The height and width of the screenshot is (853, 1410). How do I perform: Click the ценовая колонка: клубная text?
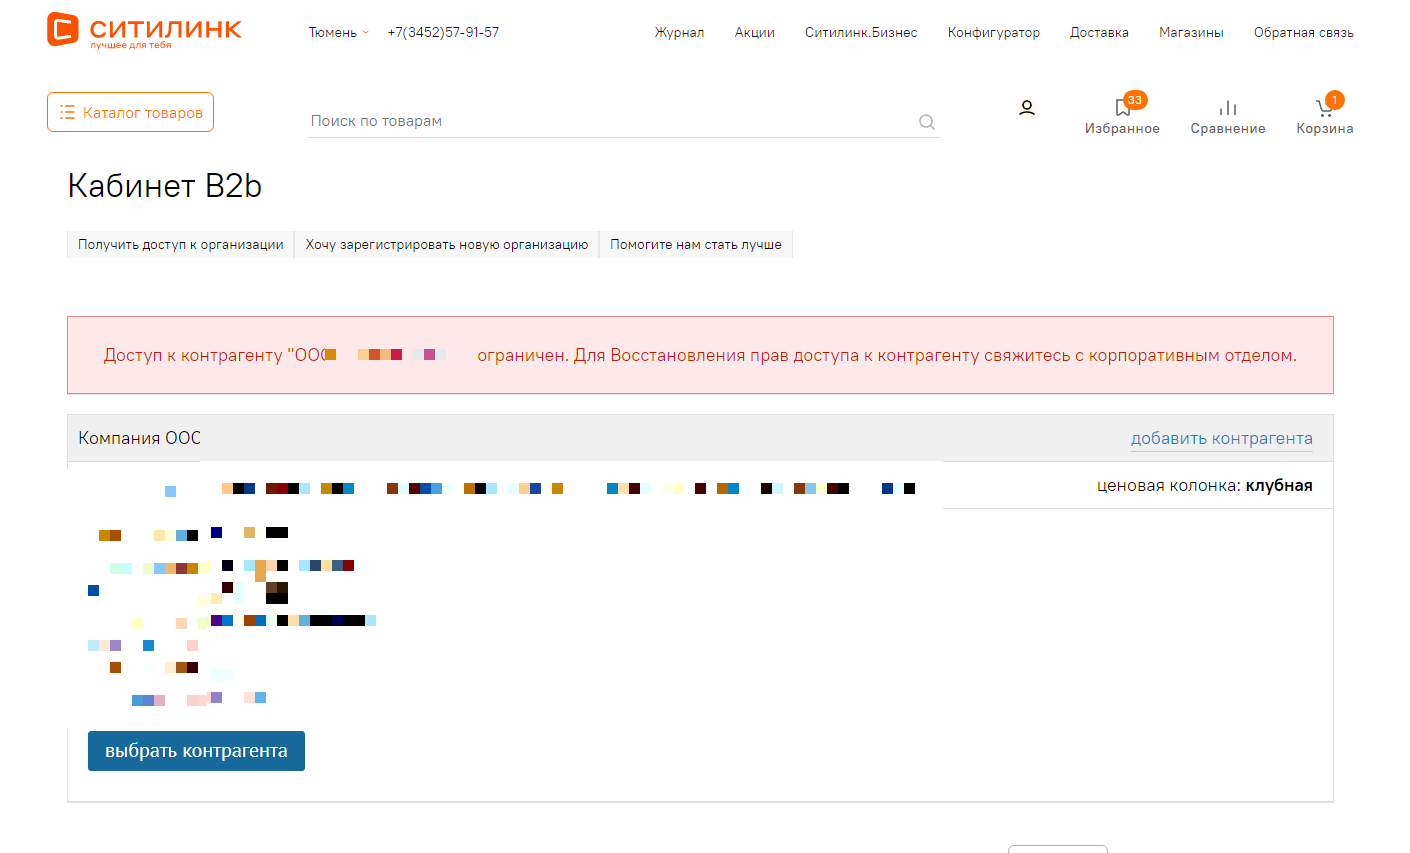point(1204,485)
